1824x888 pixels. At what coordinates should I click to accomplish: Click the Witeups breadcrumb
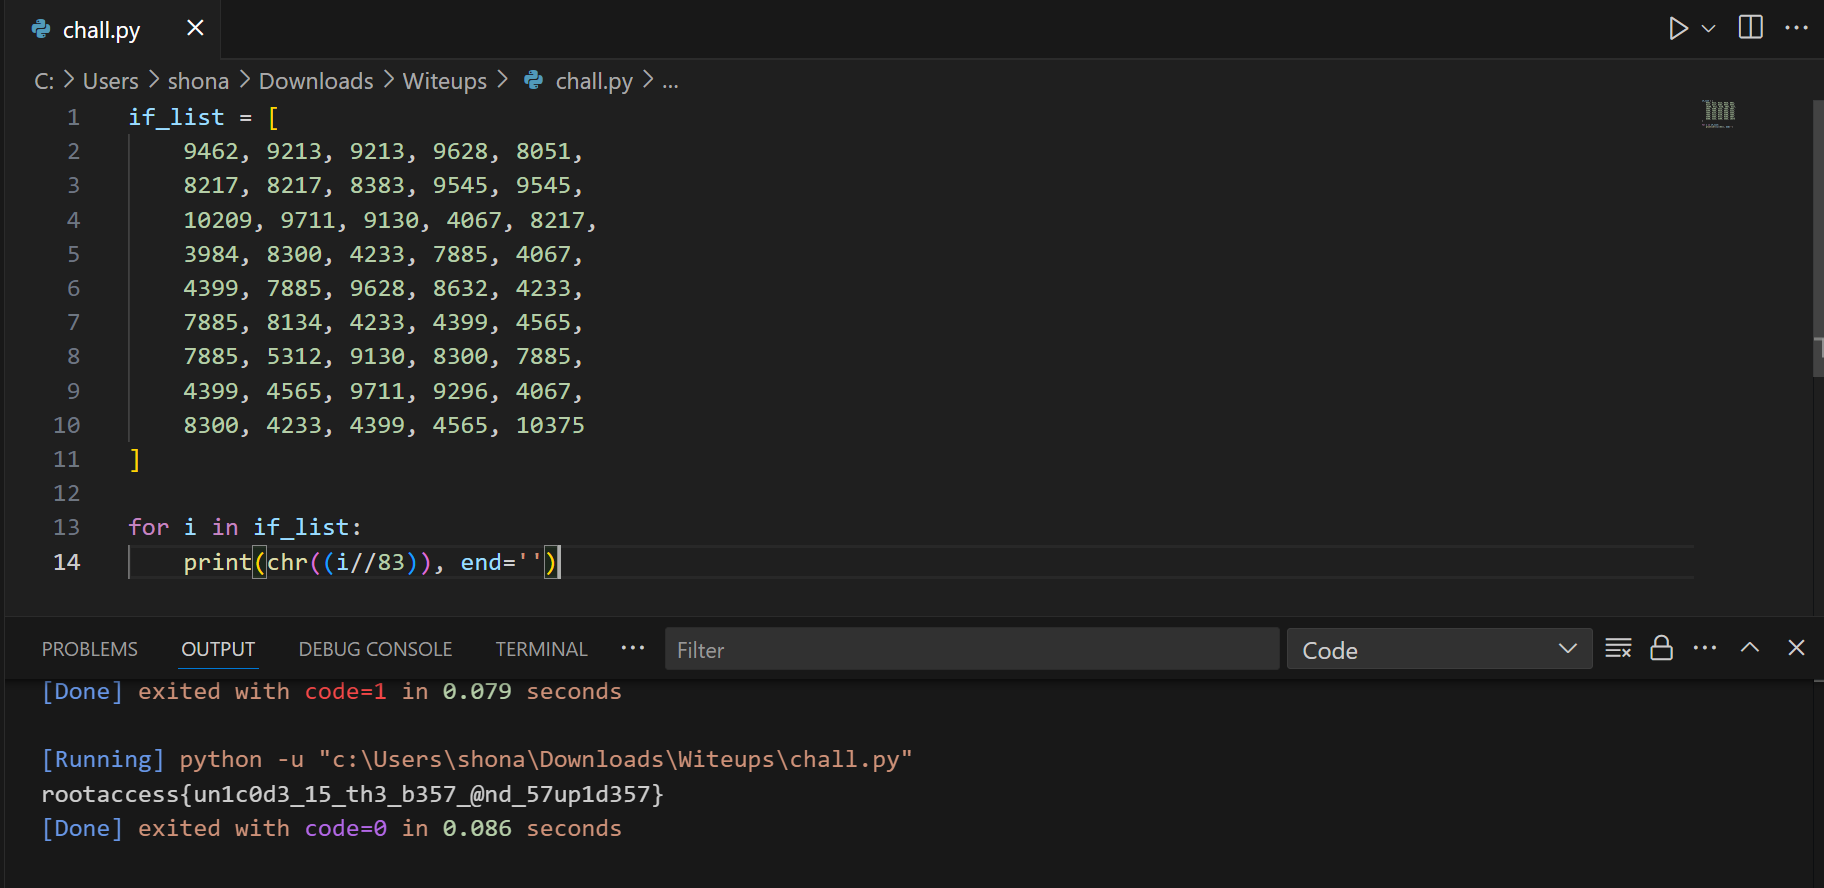coord(445,81)
